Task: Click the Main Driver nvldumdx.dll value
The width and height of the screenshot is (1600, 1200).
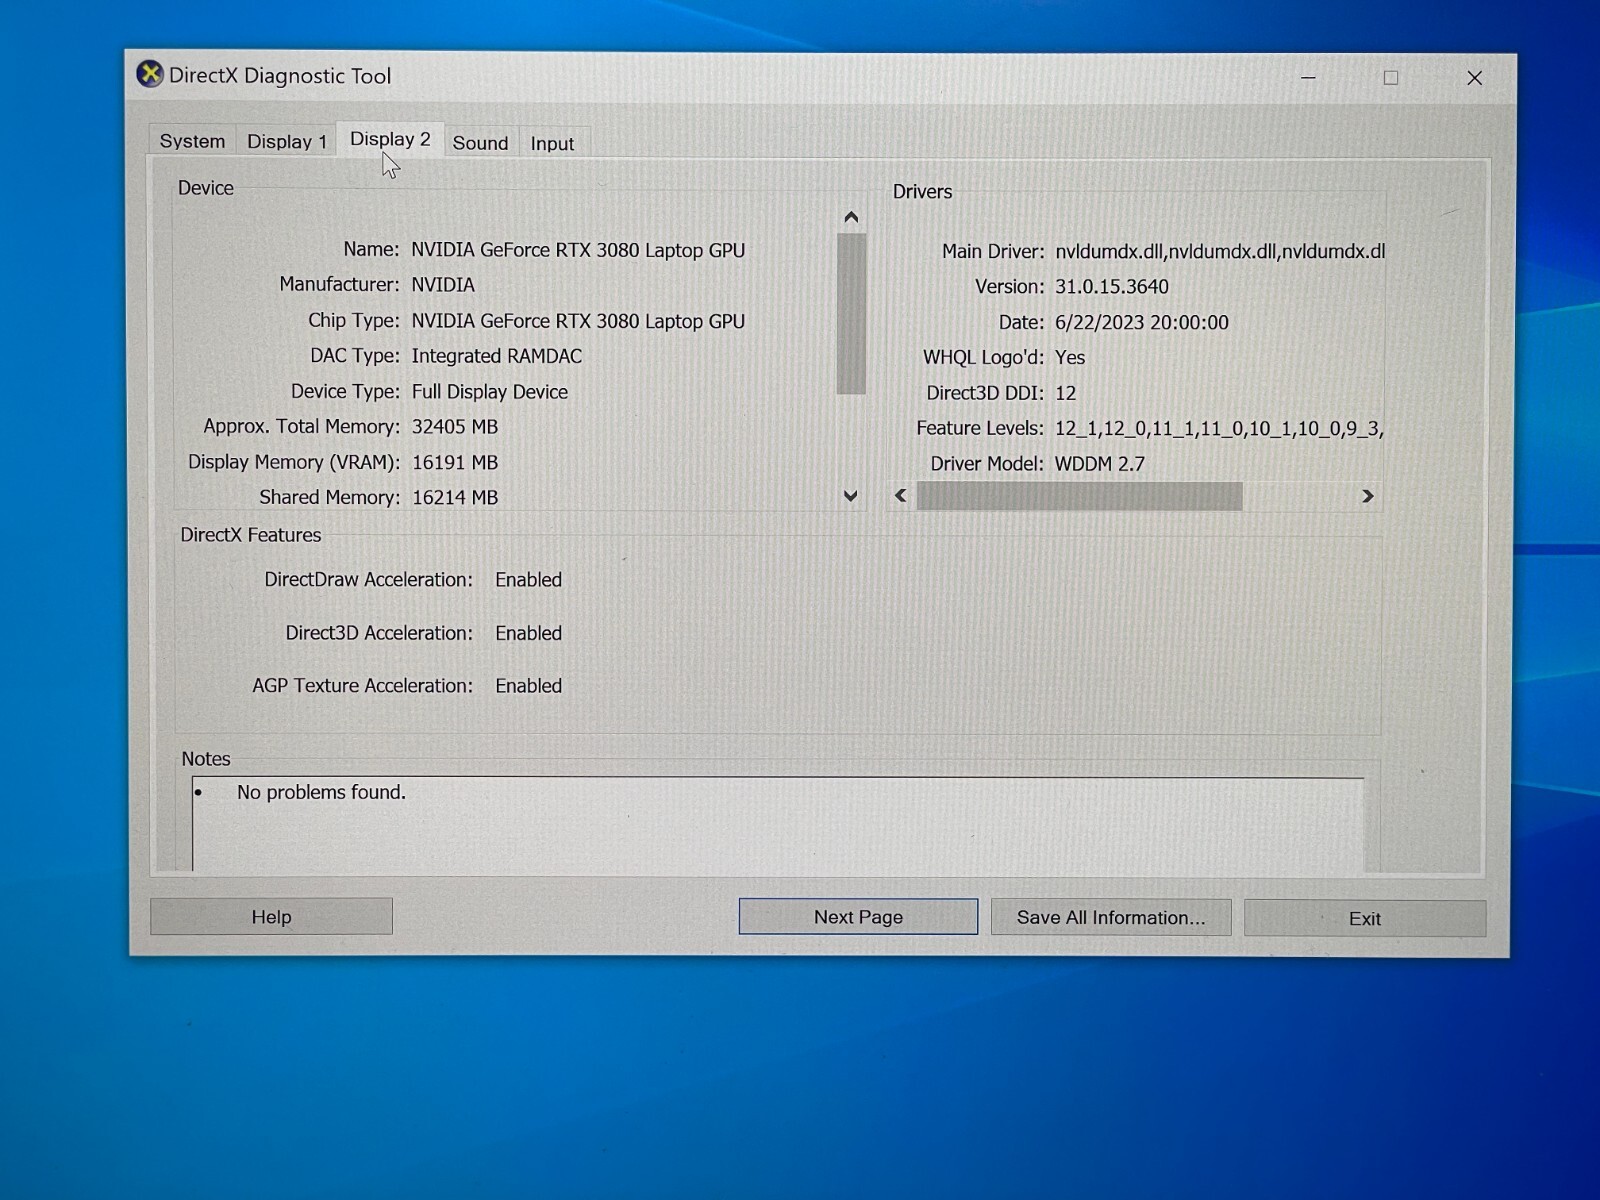Action: 1219,251
